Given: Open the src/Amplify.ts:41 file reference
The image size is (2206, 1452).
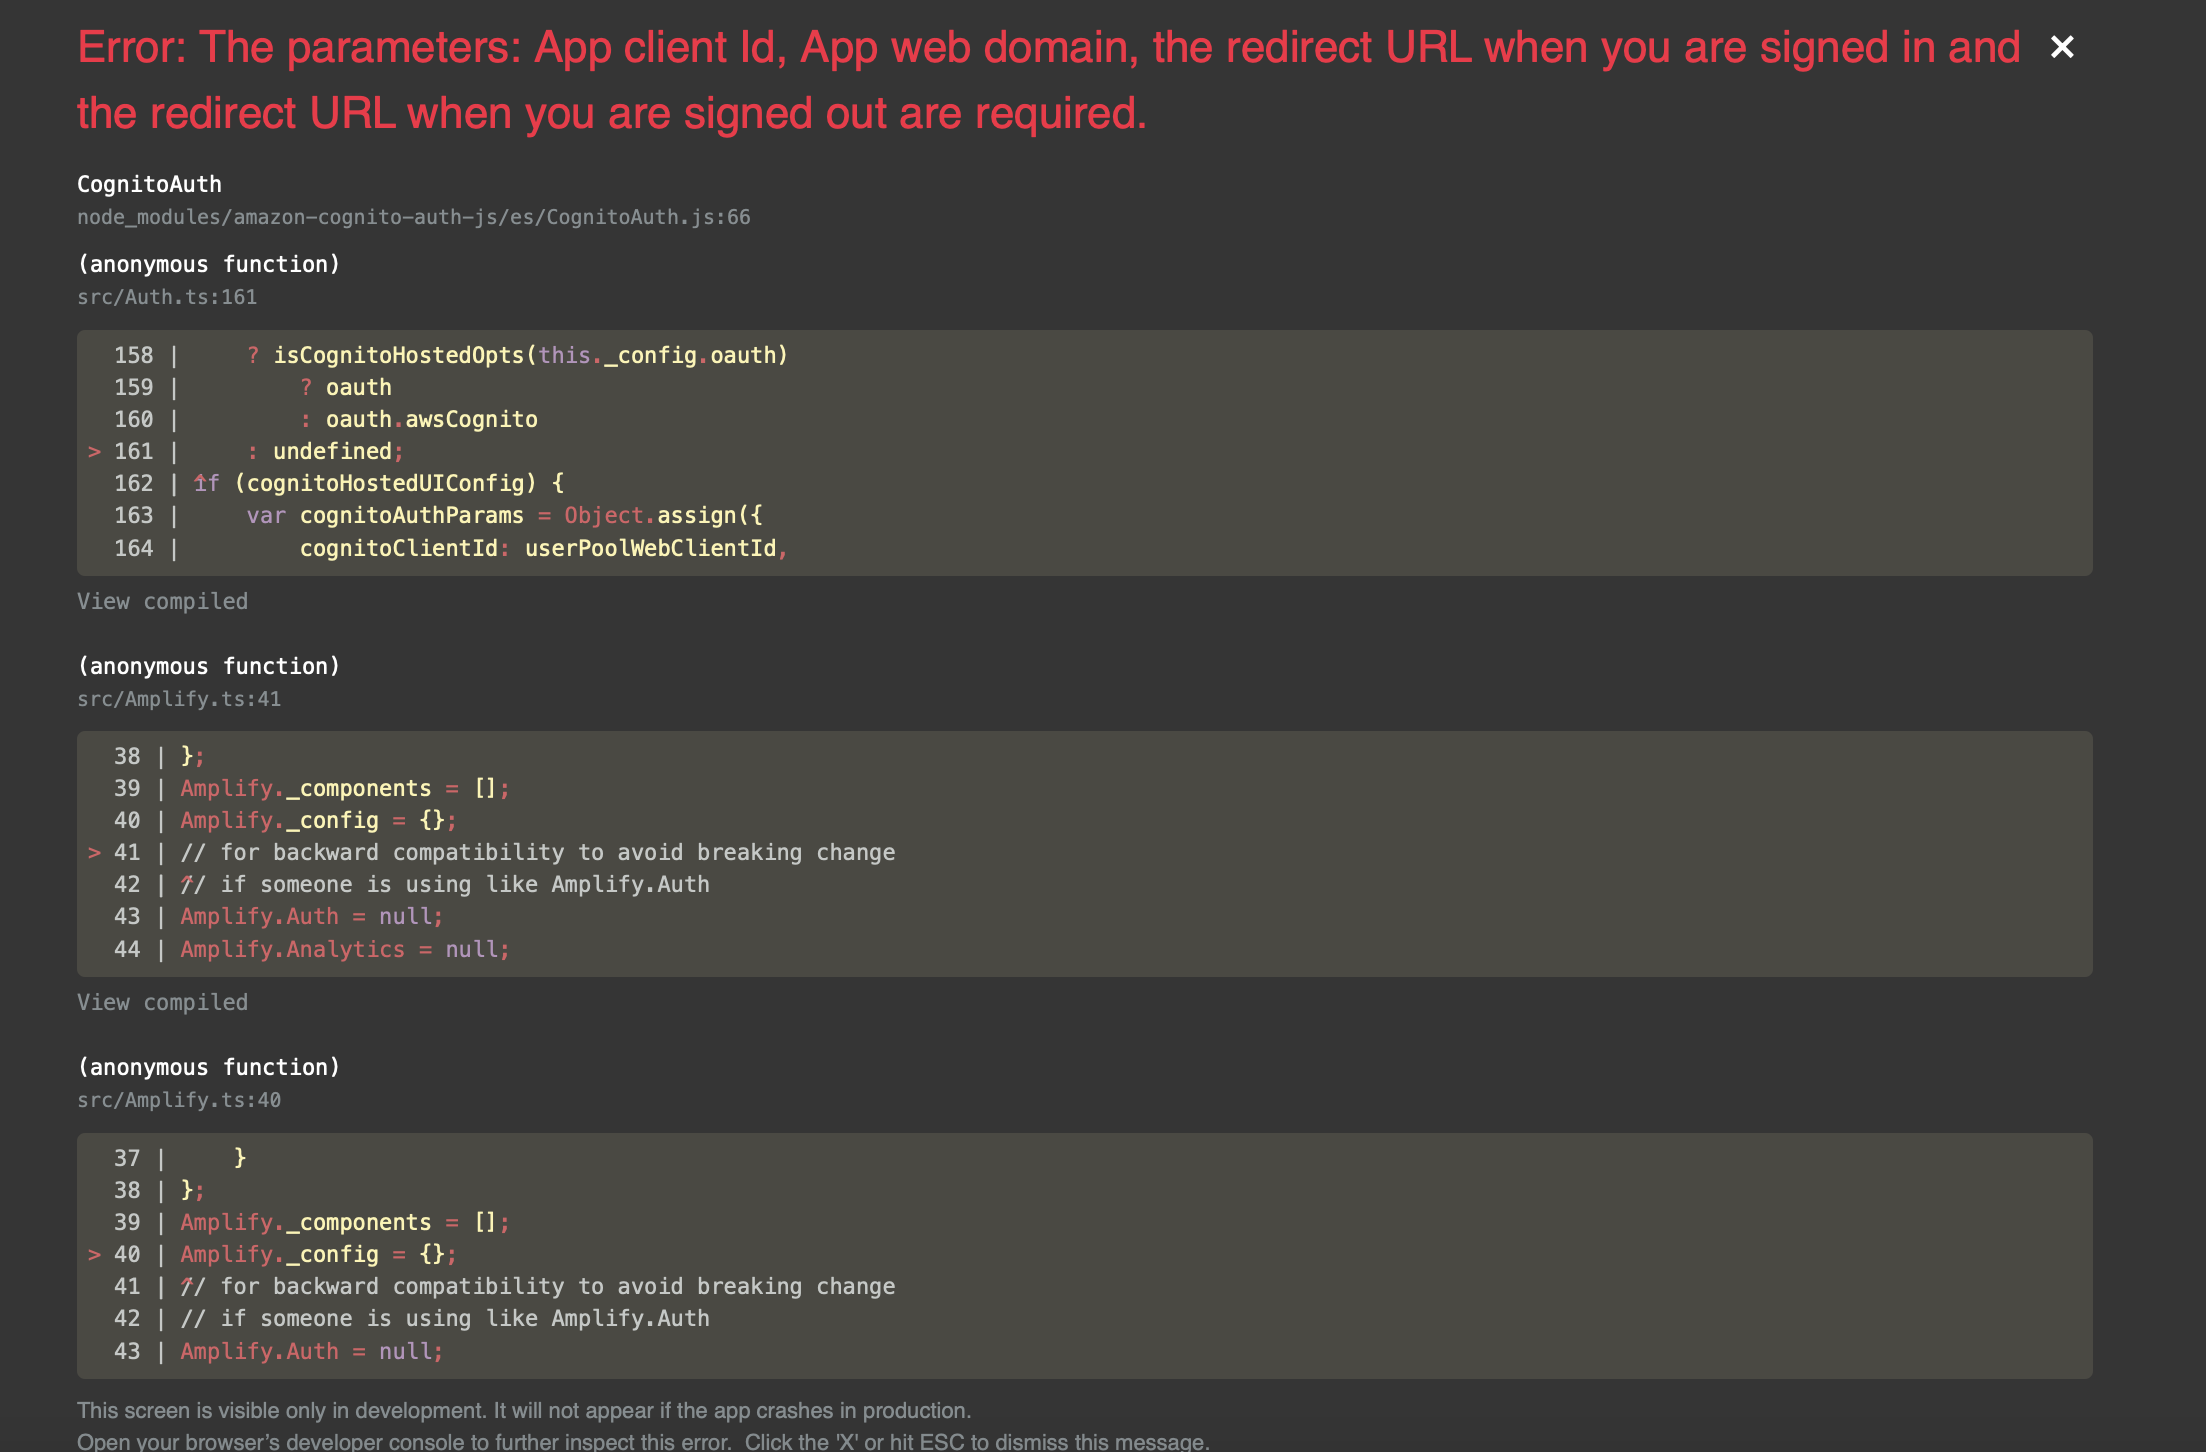Looking at the screenshot, I should tap(179, 698).
